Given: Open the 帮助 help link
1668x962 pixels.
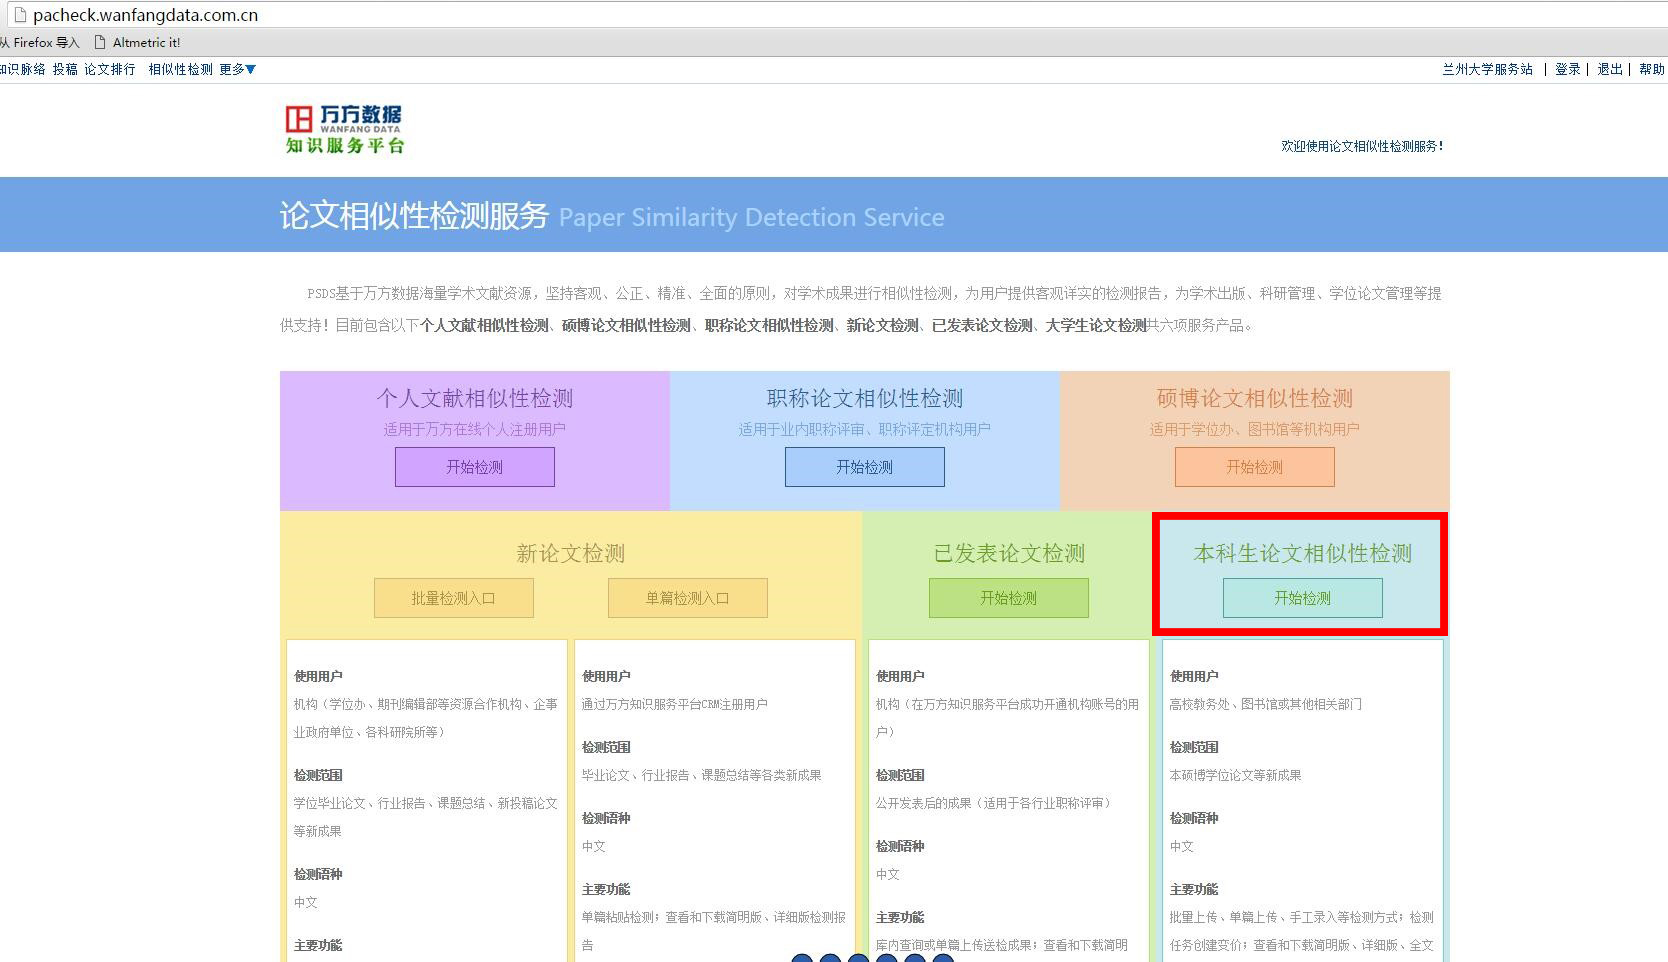Looking at the screenshot, I should [1651, 69].
